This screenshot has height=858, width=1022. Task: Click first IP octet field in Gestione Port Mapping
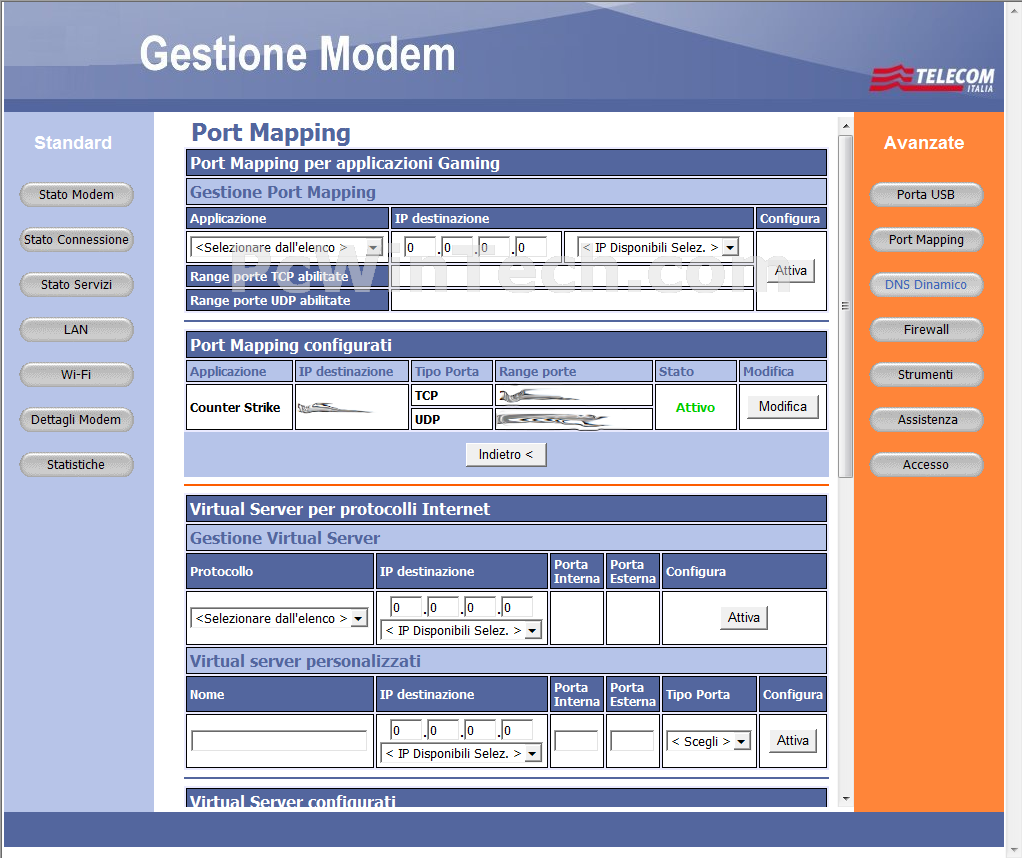420,247
